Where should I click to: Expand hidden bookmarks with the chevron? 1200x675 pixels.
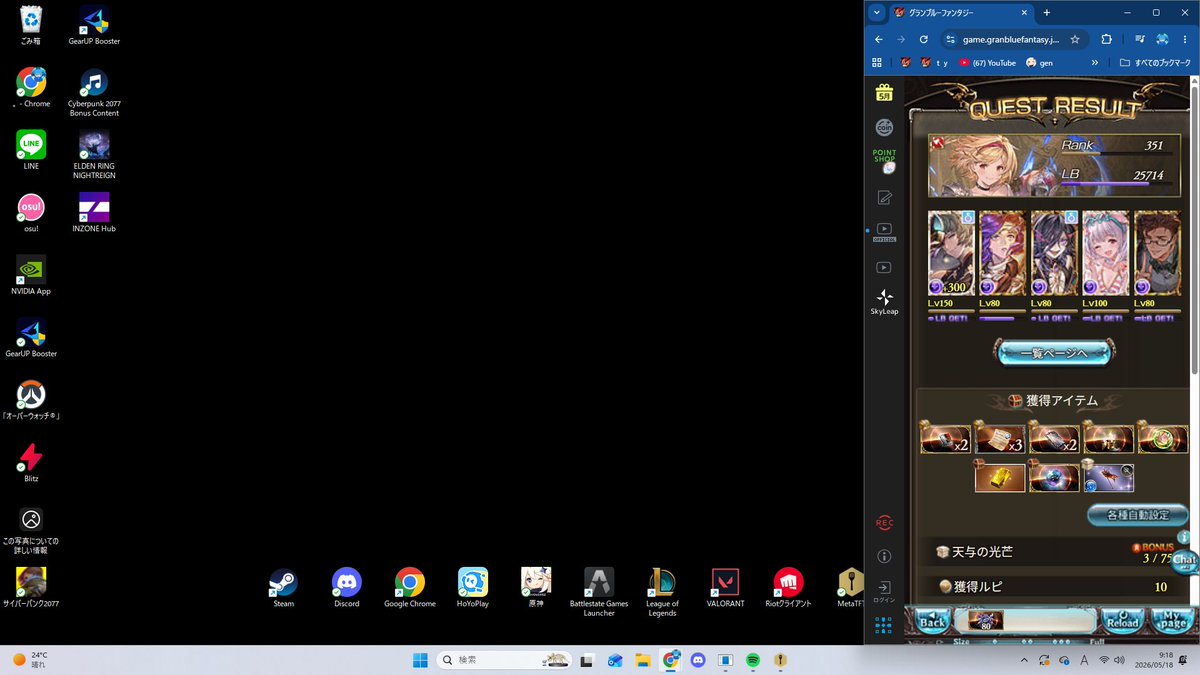1095,62
